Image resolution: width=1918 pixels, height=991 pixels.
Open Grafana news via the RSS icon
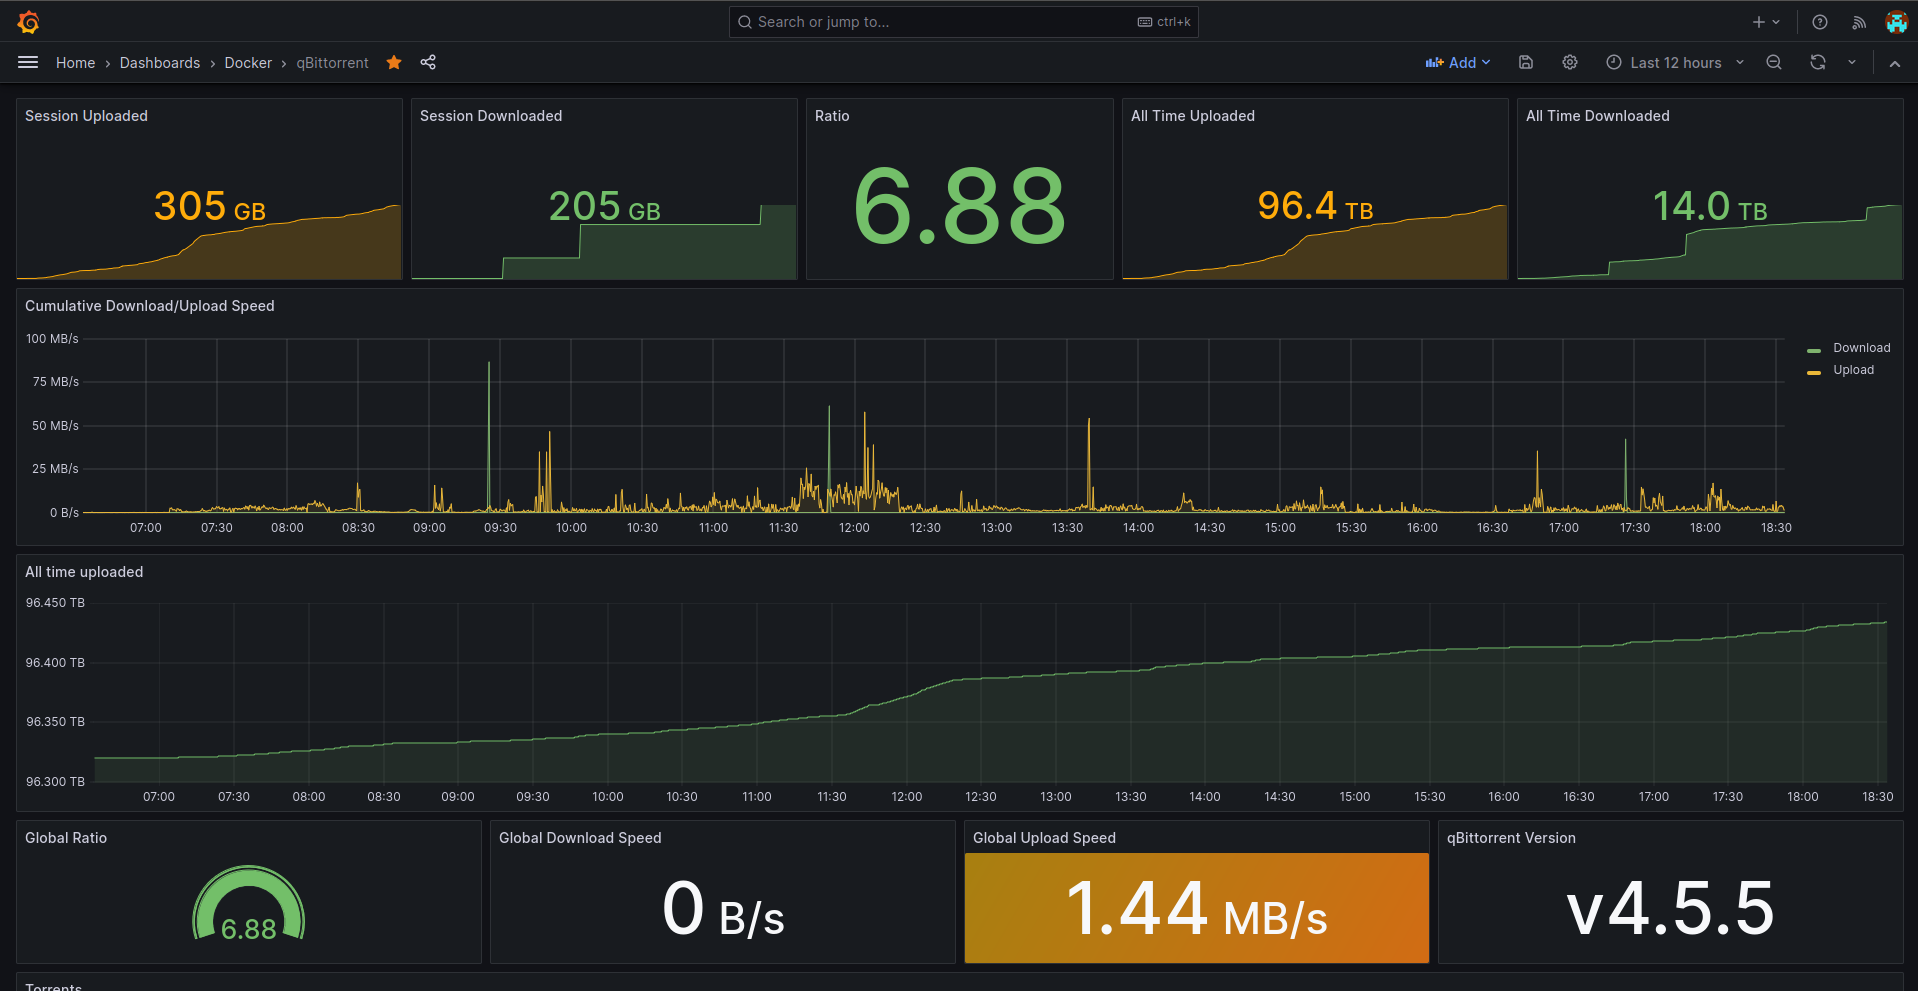click(x=1858, y=21)
